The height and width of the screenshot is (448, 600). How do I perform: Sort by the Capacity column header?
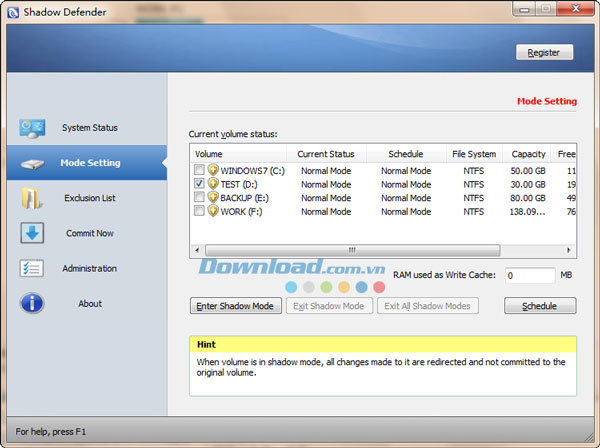coord(528,154)
